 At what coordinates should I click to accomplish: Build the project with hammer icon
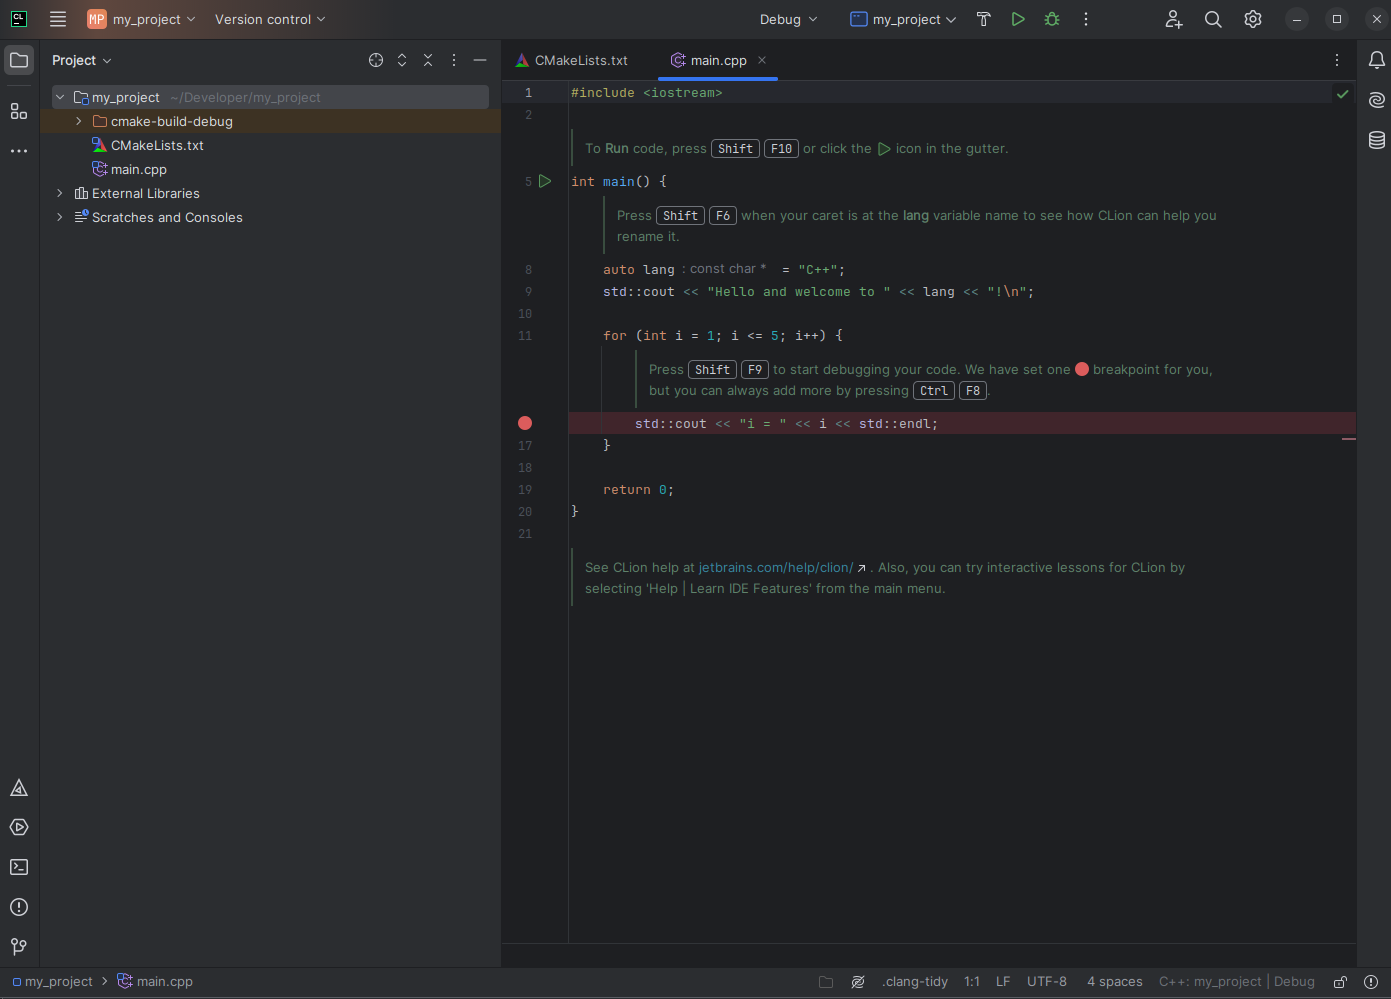point(983,19)
